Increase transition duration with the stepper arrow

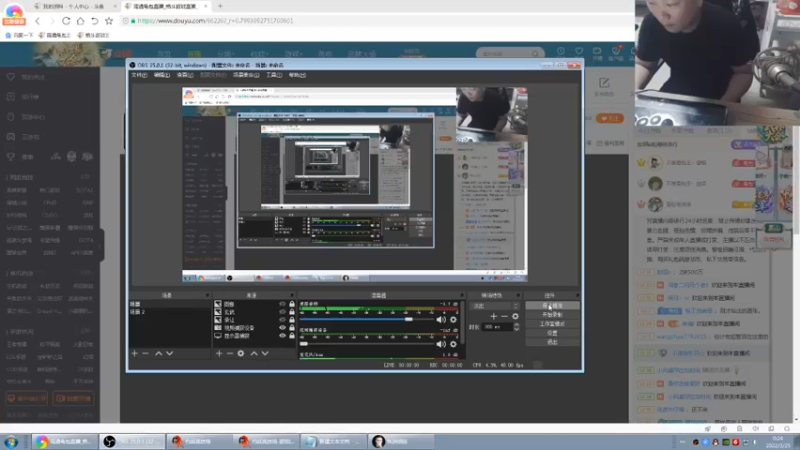[516, 325]
